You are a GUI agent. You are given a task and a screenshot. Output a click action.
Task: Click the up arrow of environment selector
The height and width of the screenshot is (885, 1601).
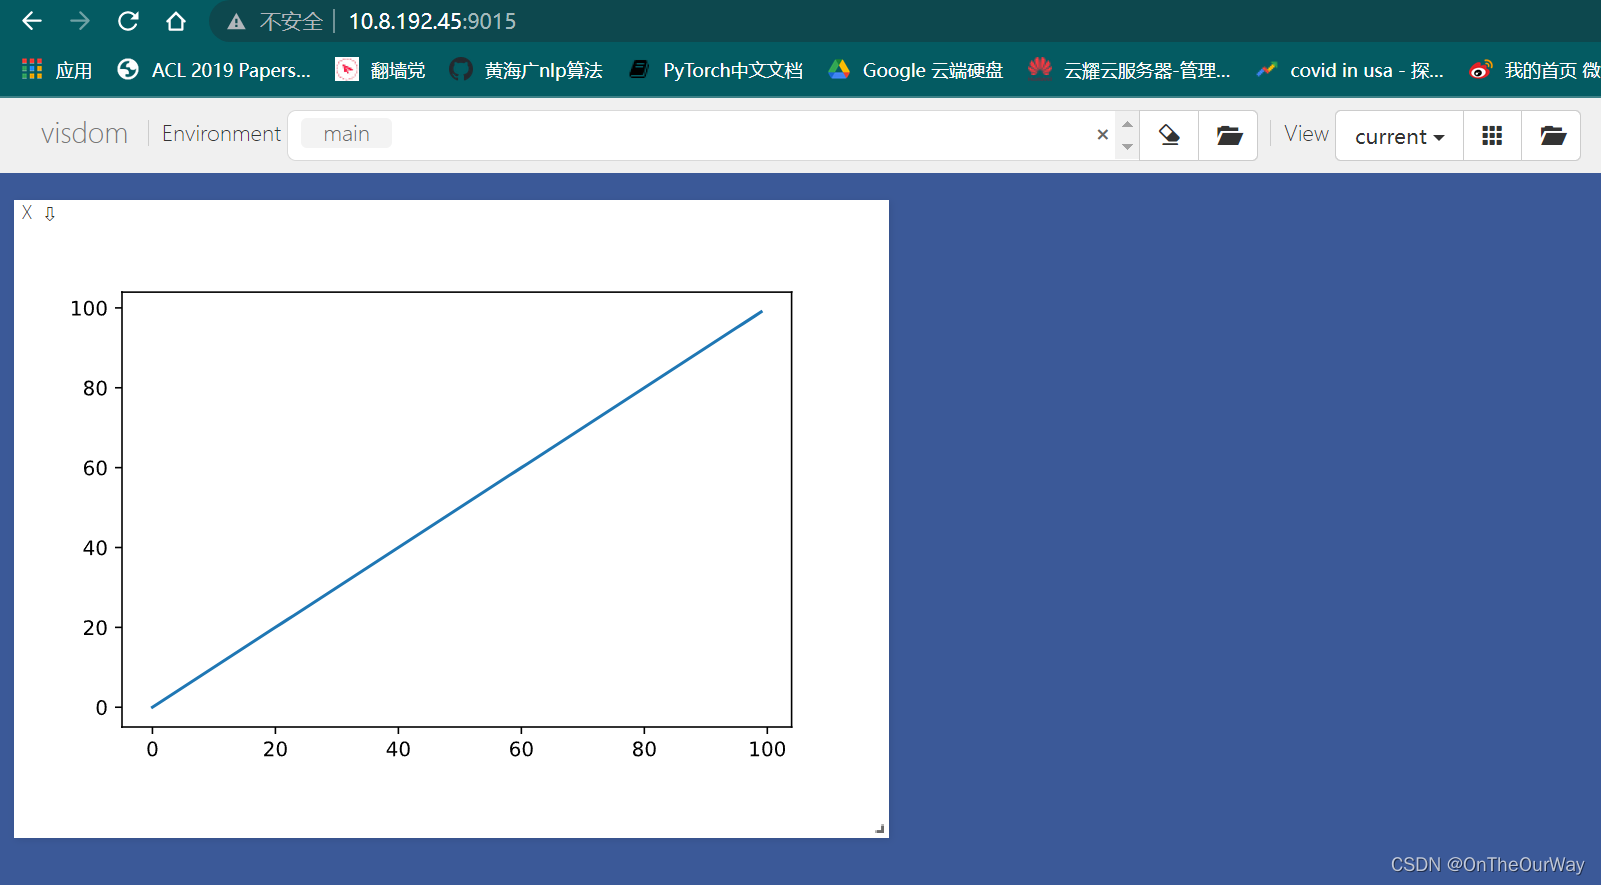pos(1127,124)
